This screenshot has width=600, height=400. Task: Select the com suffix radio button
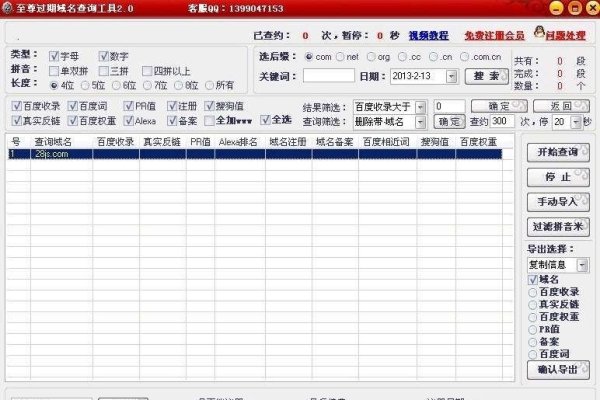pyautogui.click(x=309, y=57)
